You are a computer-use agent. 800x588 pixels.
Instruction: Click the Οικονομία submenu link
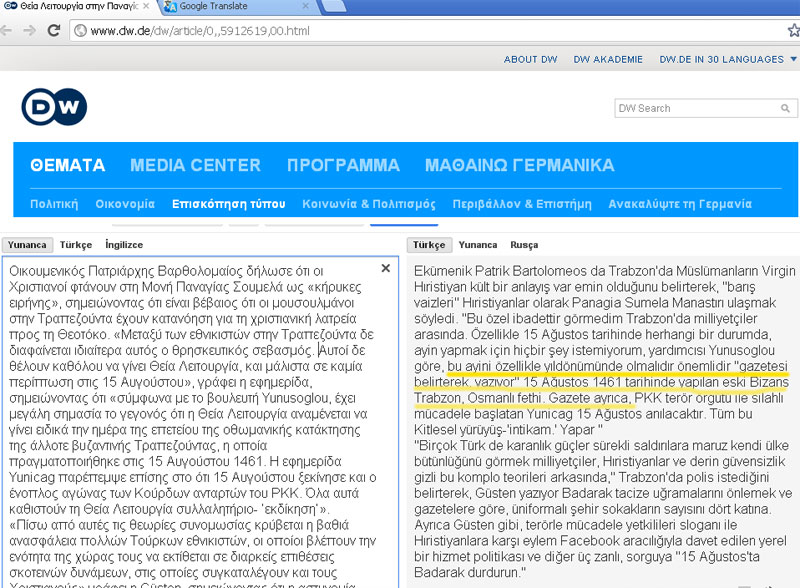[125, 204]
